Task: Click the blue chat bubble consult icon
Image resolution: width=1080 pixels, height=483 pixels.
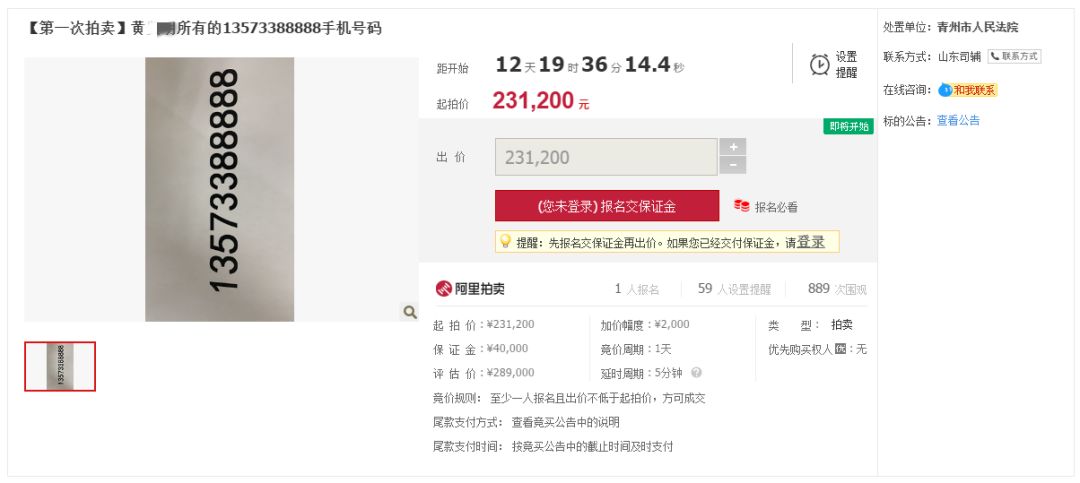Action: 945,90
